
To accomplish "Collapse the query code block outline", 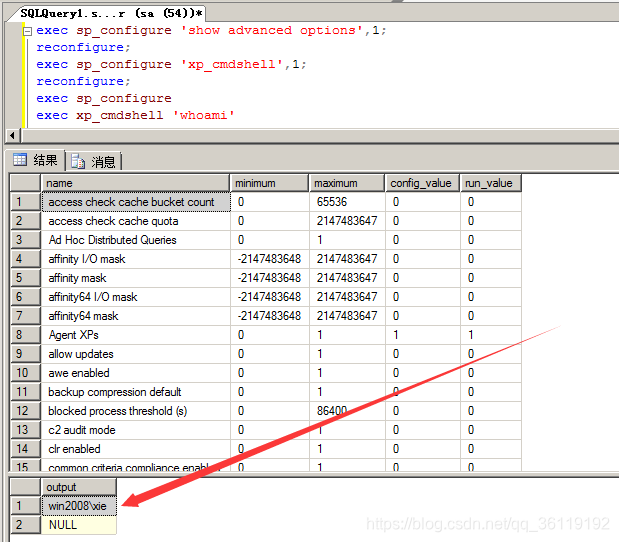I will pos(27,32).
